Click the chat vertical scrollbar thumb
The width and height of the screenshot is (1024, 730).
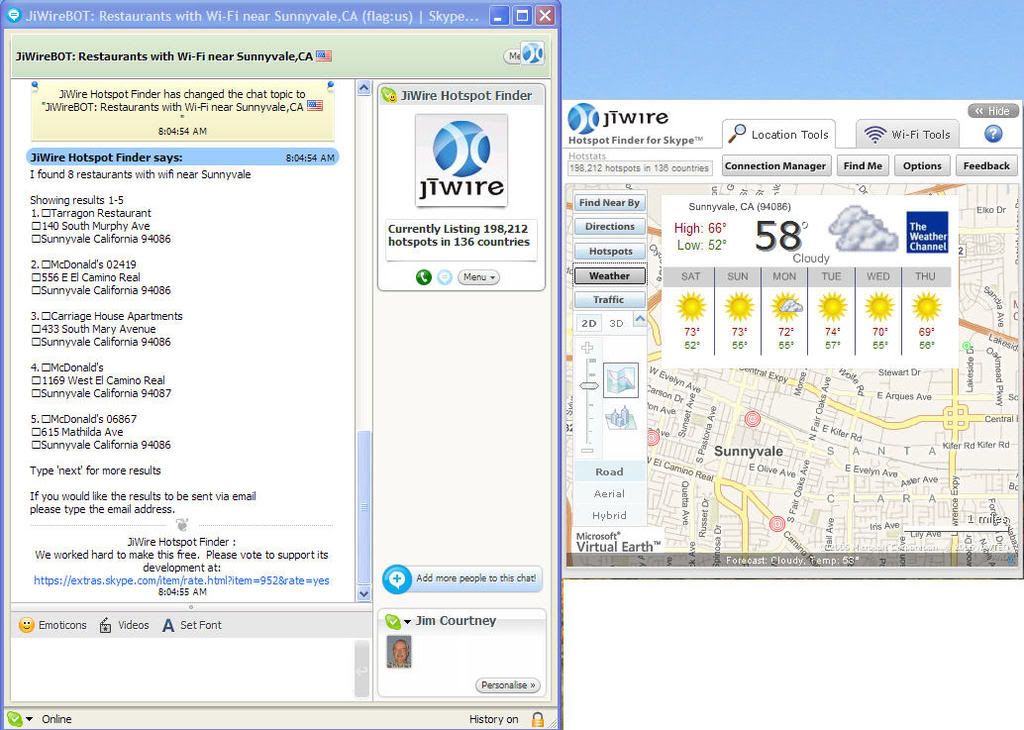pyautogui.click(x=364, y=506)
